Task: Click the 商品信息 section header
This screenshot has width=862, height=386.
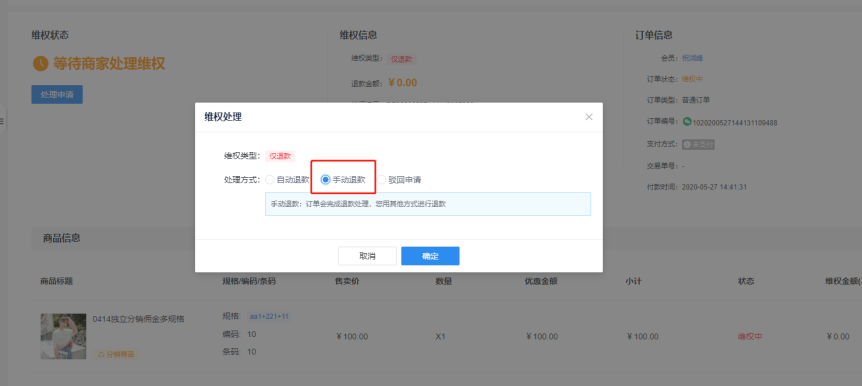Action: click(62, 238)
